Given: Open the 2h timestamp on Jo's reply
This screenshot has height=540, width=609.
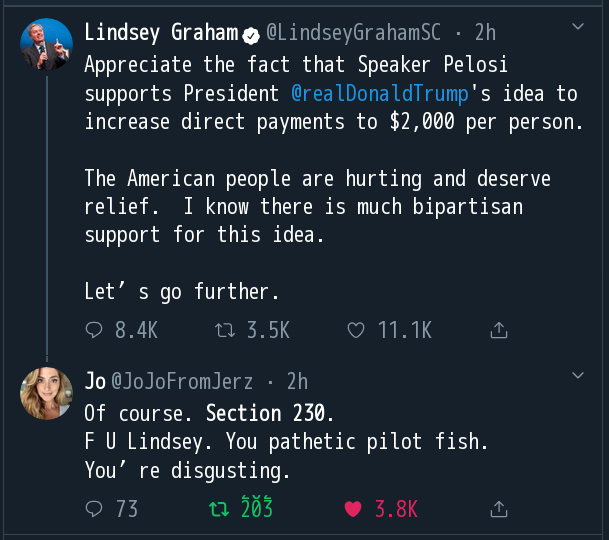Looking at the screenshot, I should 297,381.
